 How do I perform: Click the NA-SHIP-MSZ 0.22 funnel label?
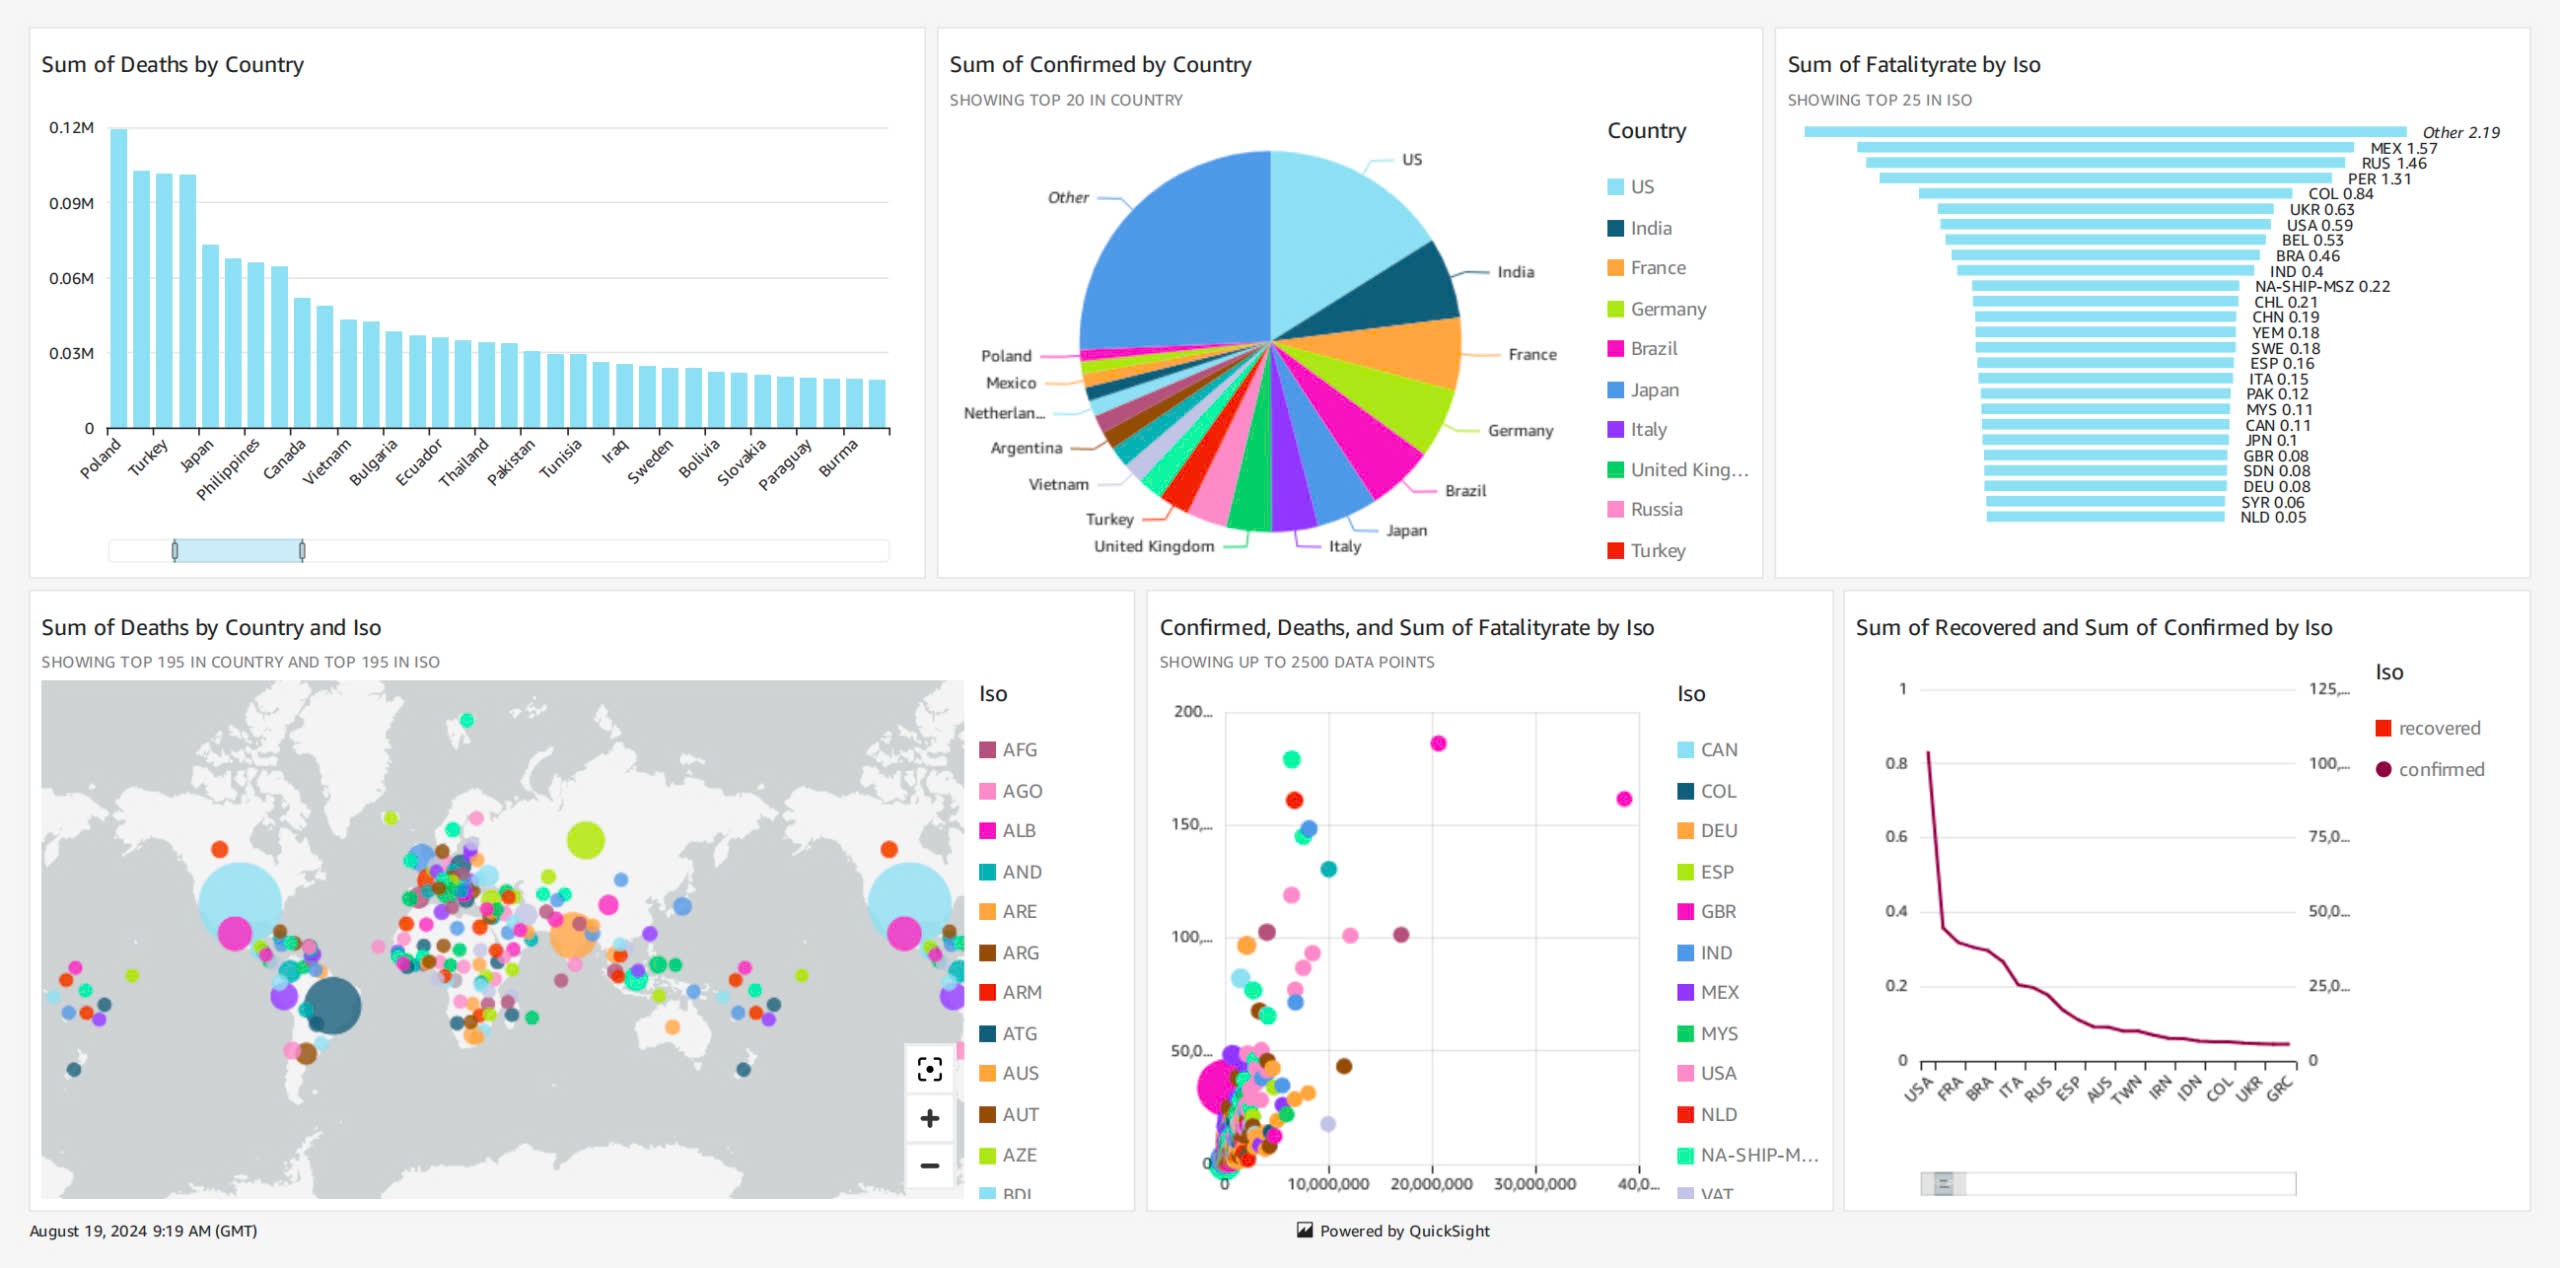pyautogui.click(x=2322, y=287)
